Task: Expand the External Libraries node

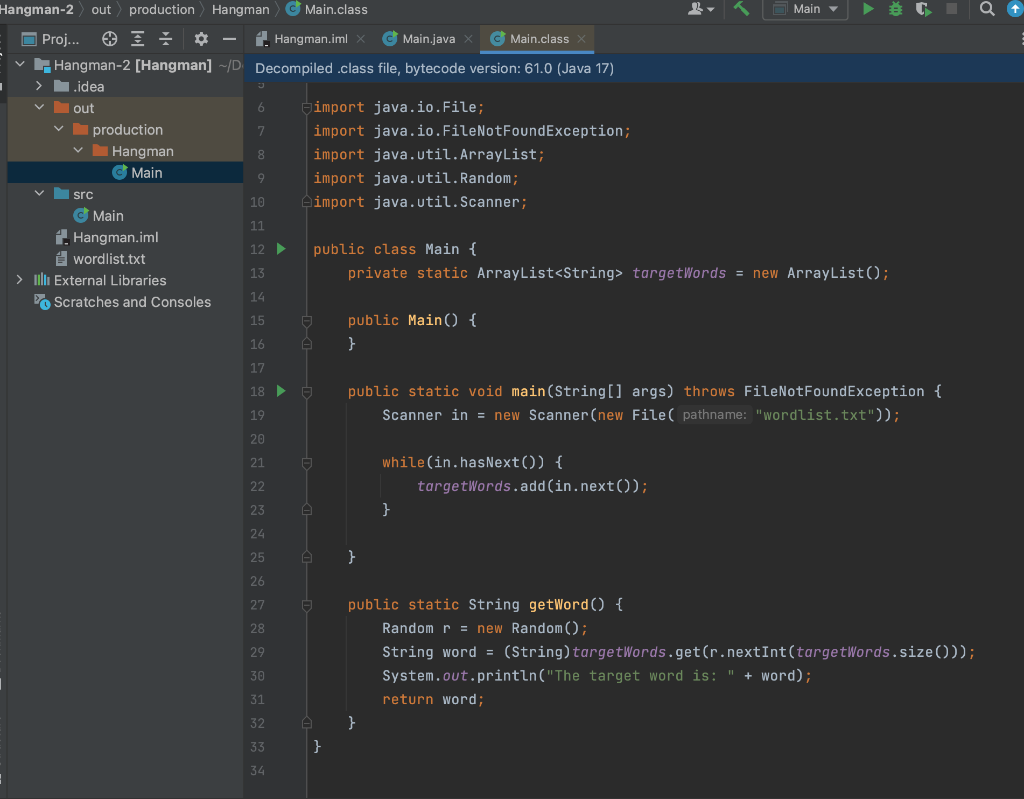Action: coord(19,281)
